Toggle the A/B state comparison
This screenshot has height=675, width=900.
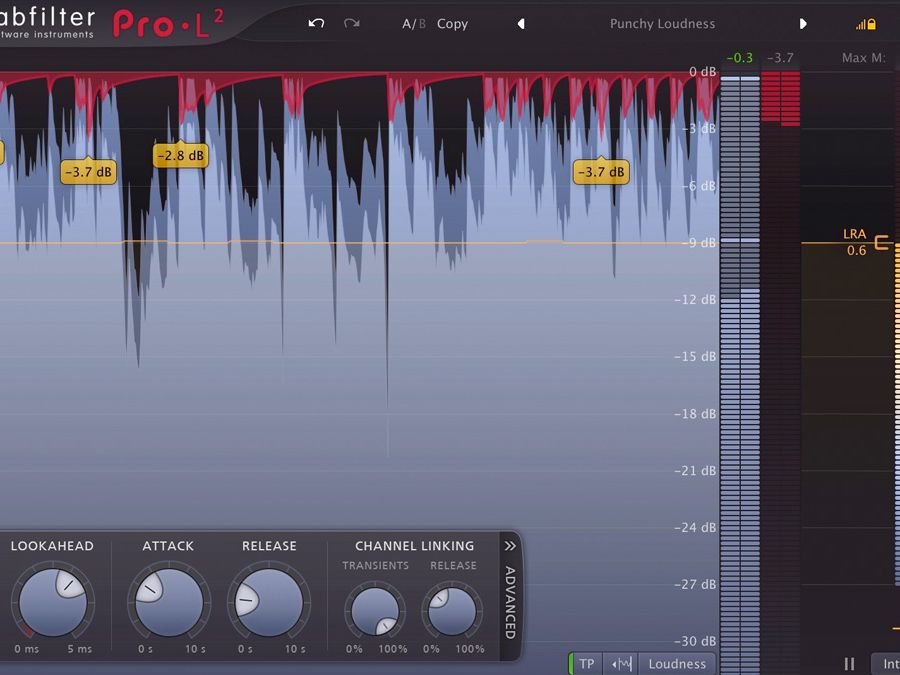tap(413, 24)
